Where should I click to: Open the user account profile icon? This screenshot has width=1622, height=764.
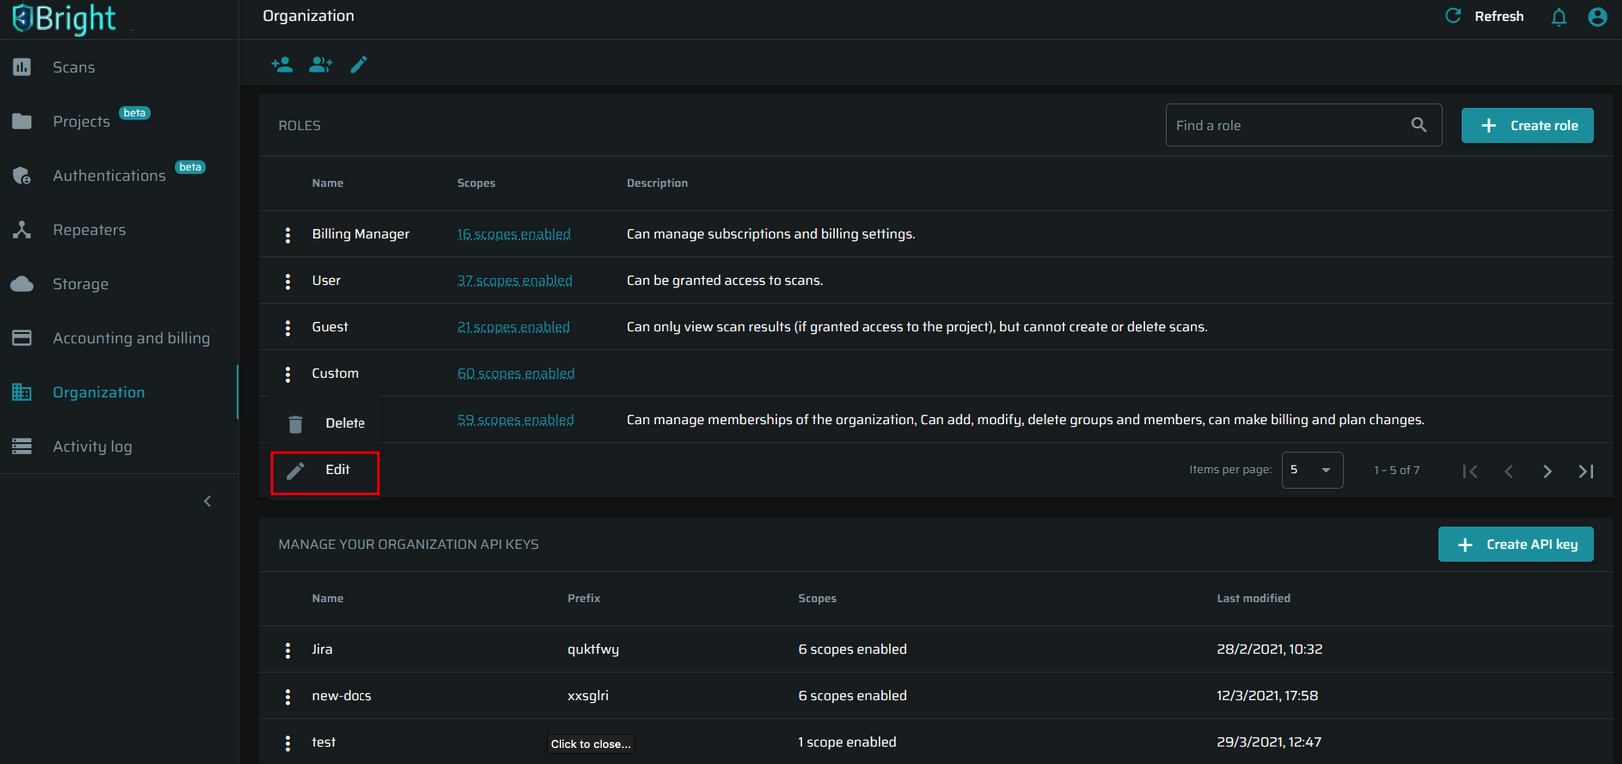click(1597, 17)
